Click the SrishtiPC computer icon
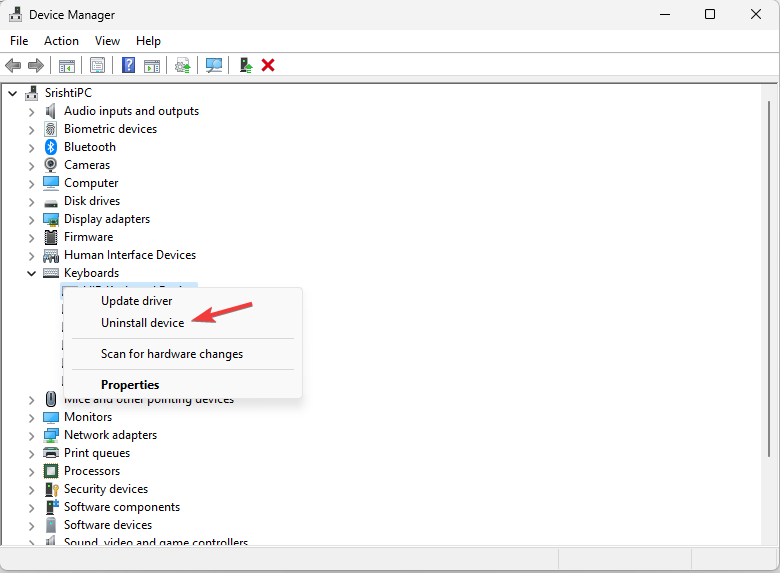The width and height of the screenshot is (780, 573). click(32, 93)
